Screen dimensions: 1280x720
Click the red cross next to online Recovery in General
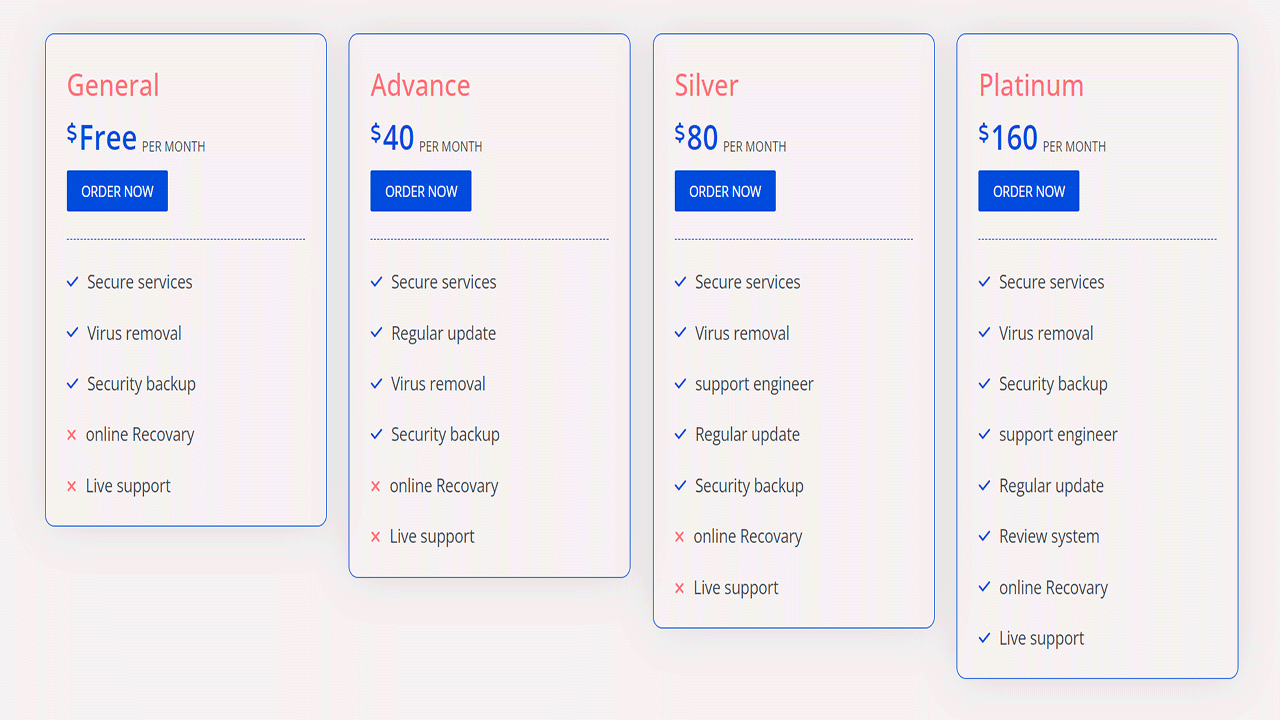tap(72, 434)
